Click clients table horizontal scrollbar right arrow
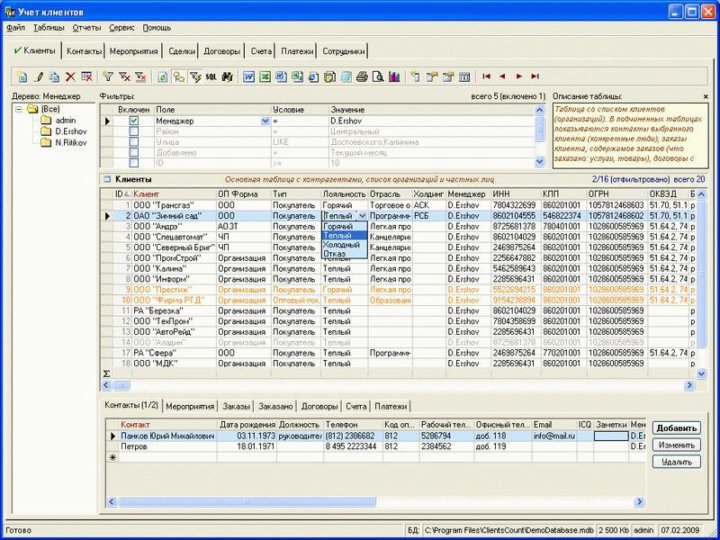This screenshot has height=540, width=720. [690, 385]
